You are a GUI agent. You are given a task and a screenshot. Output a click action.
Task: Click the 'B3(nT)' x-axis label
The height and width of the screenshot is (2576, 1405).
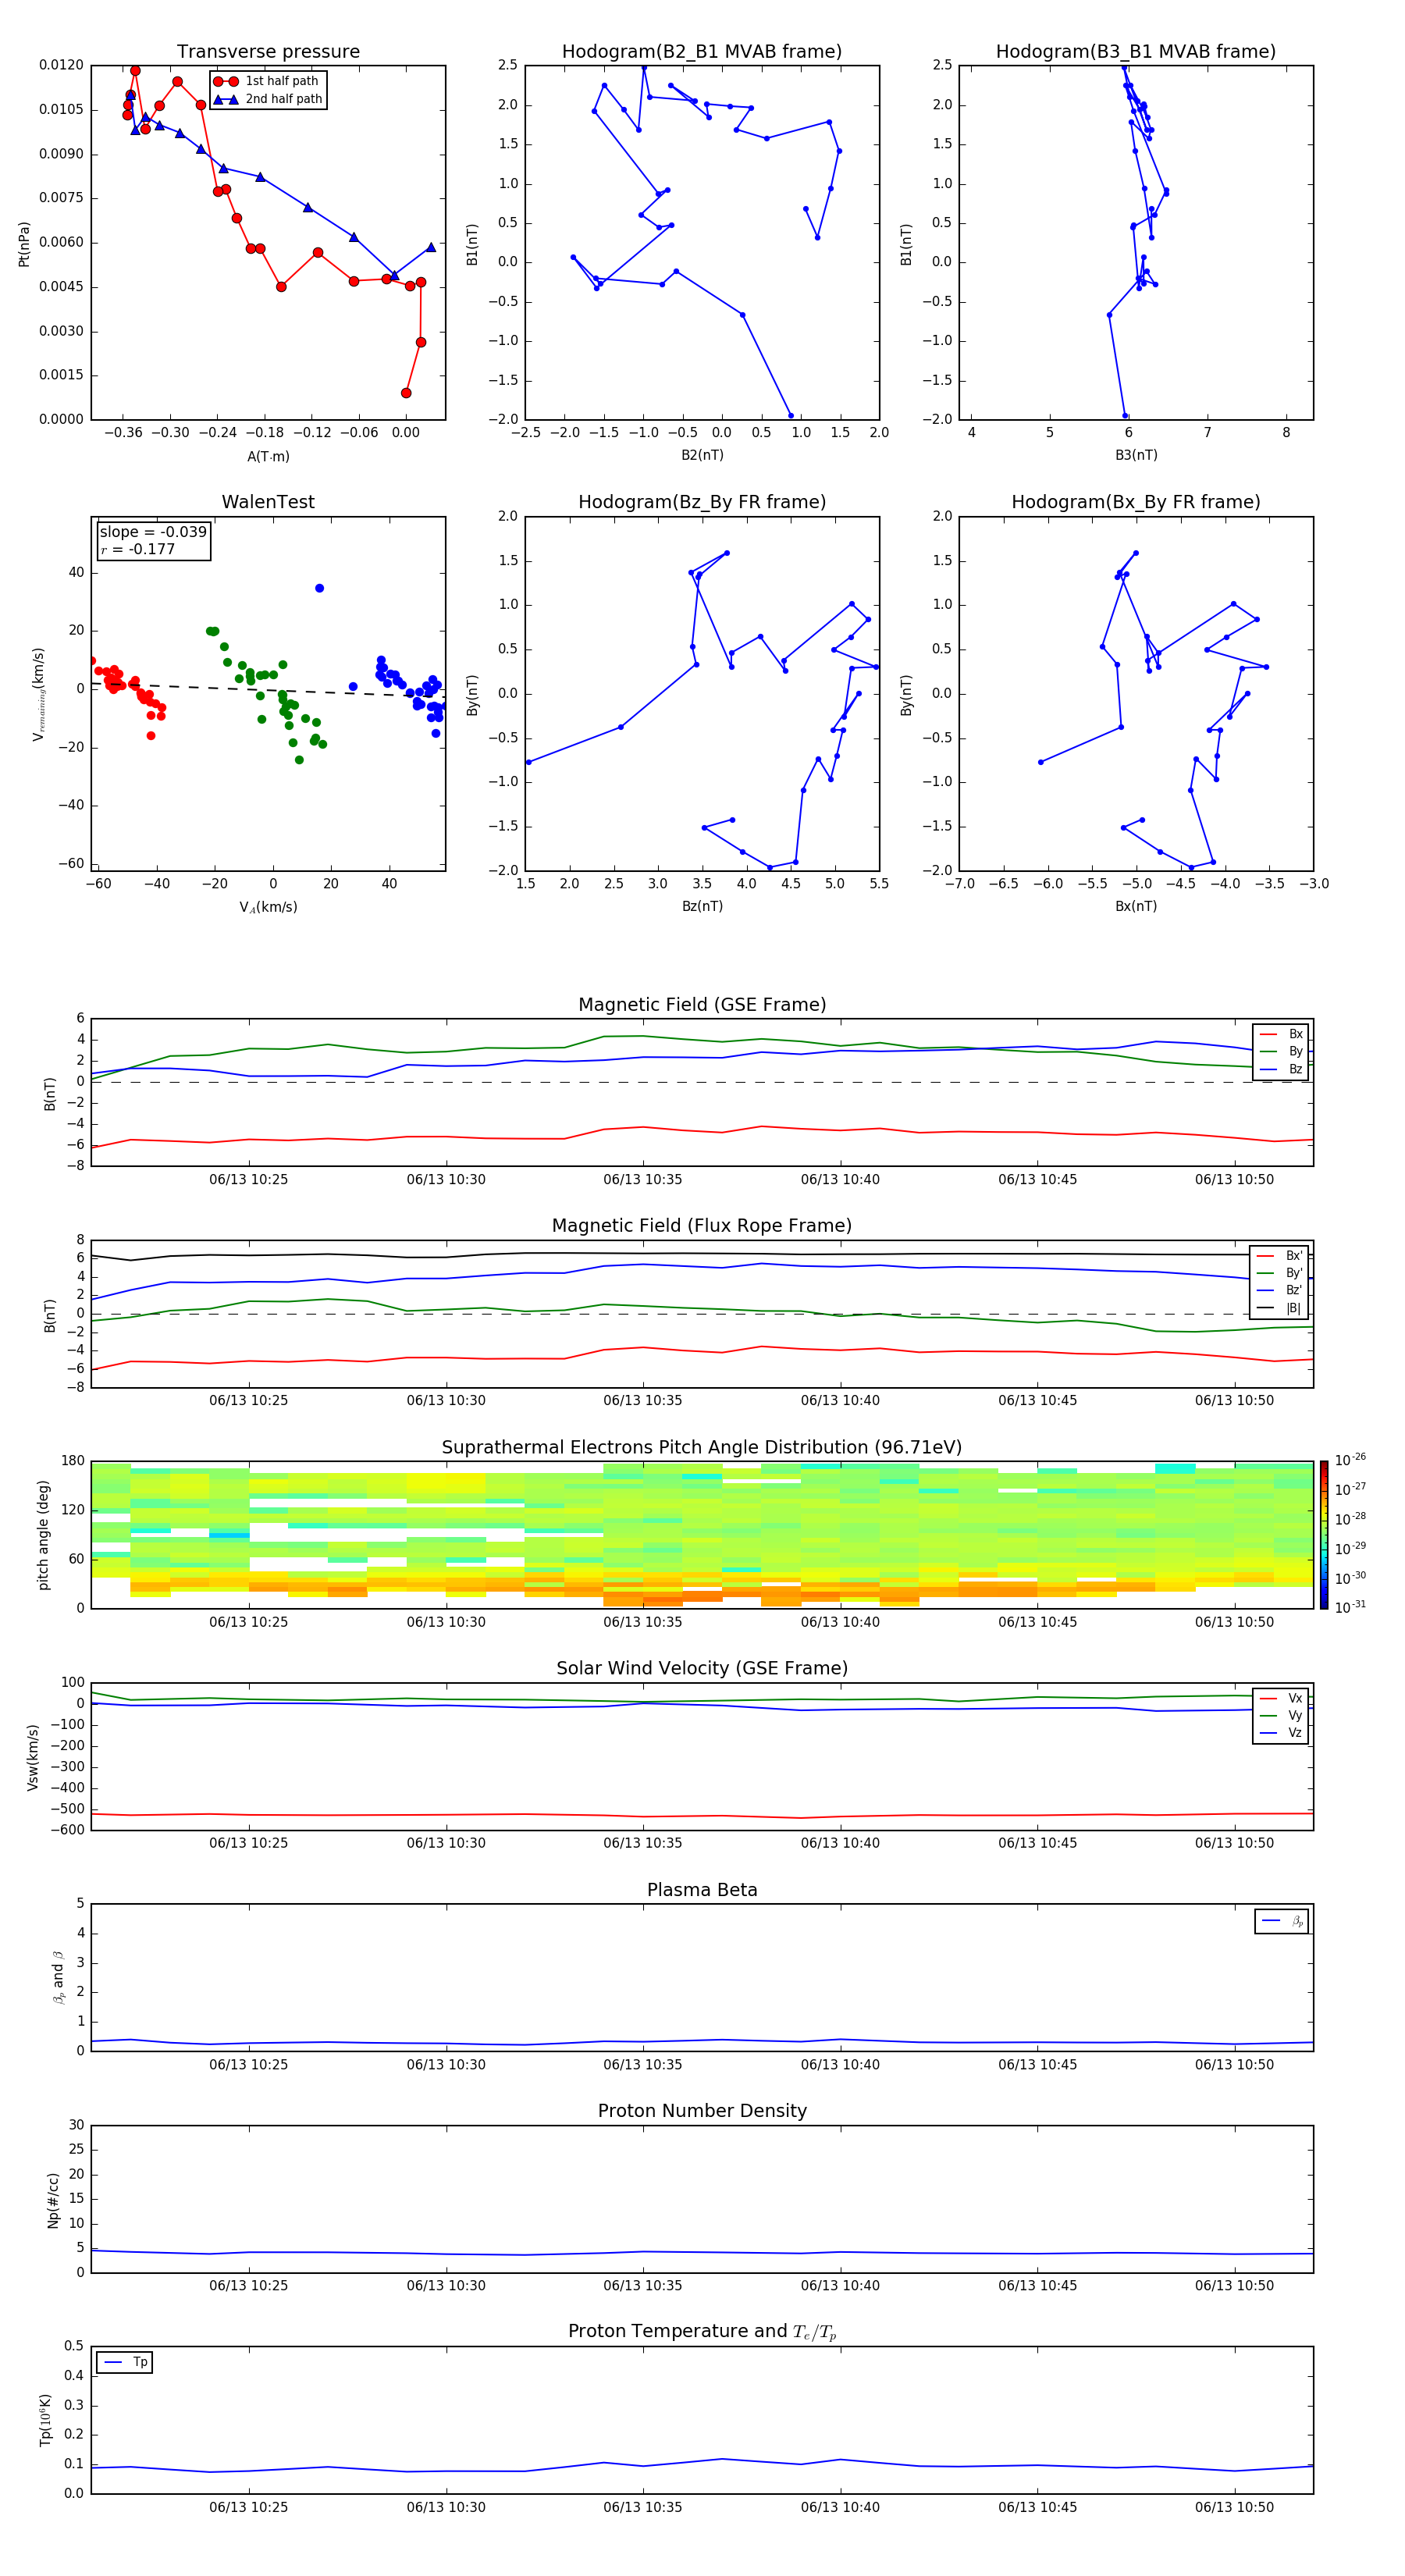point(1136,455)
